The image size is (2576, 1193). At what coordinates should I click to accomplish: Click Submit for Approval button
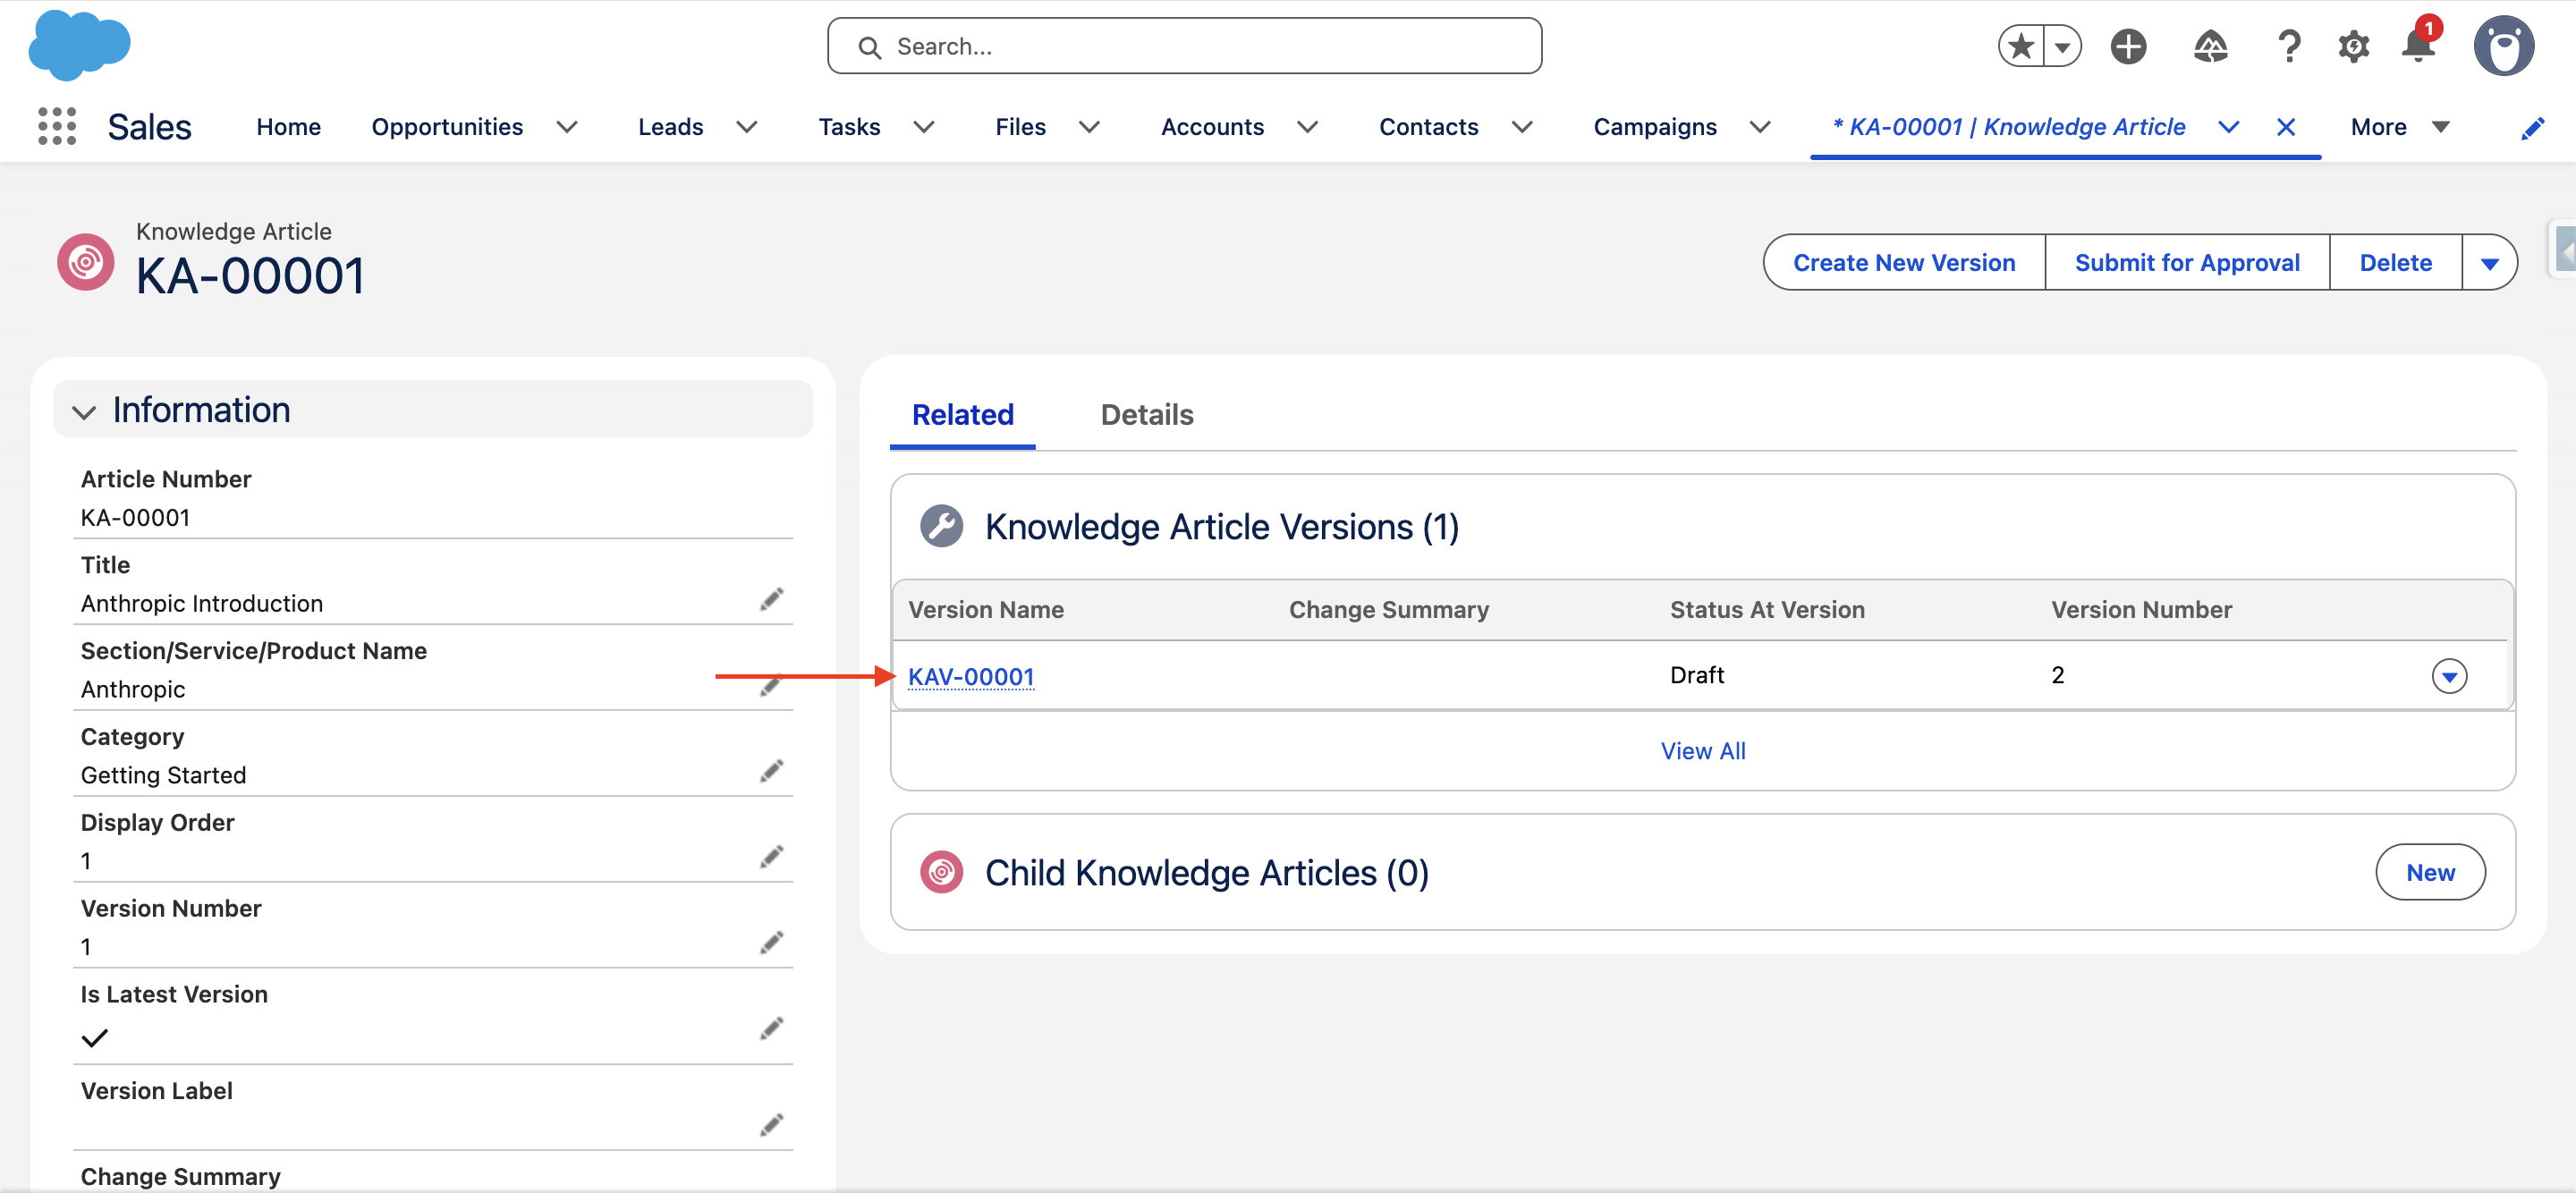[x=2187, y=263]
